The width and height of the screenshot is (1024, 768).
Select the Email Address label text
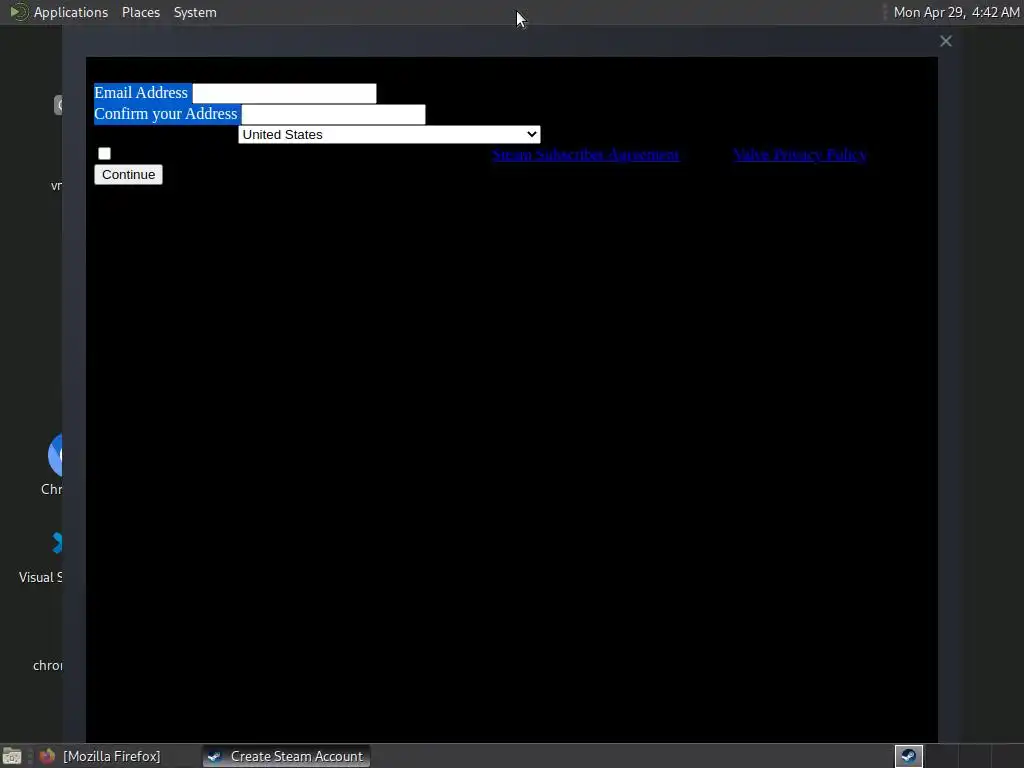click(x=141, y=93)
